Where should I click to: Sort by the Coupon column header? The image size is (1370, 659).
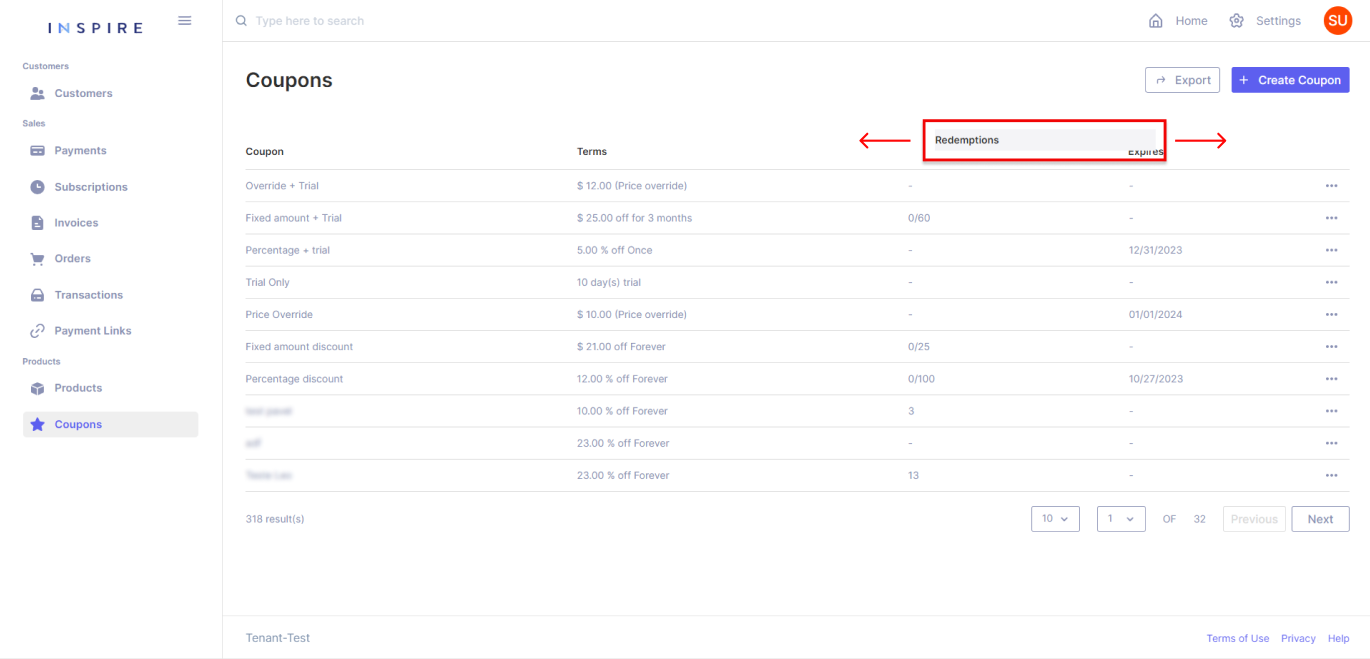(x=265, y=152)
